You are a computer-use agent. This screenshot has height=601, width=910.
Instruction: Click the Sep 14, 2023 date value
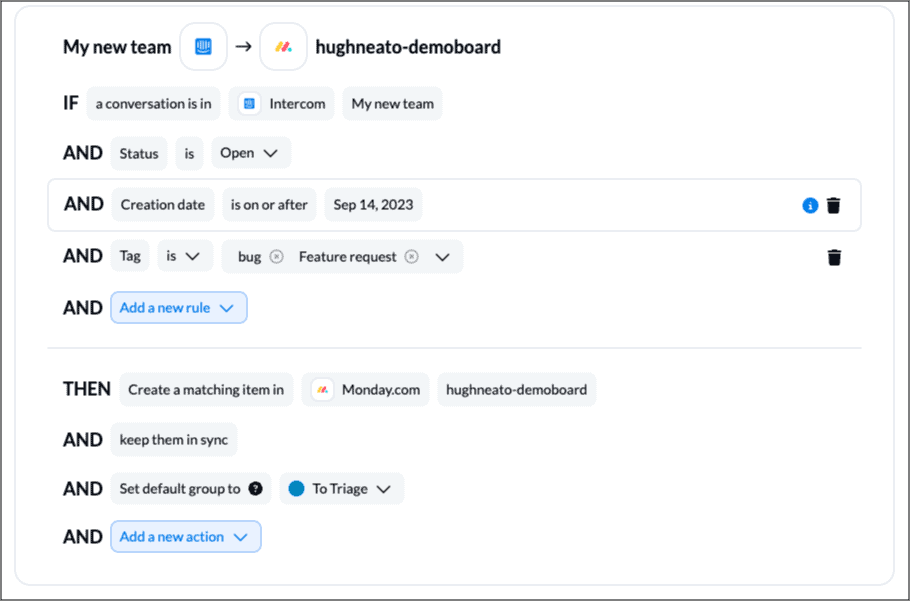(x=373, y=204)
